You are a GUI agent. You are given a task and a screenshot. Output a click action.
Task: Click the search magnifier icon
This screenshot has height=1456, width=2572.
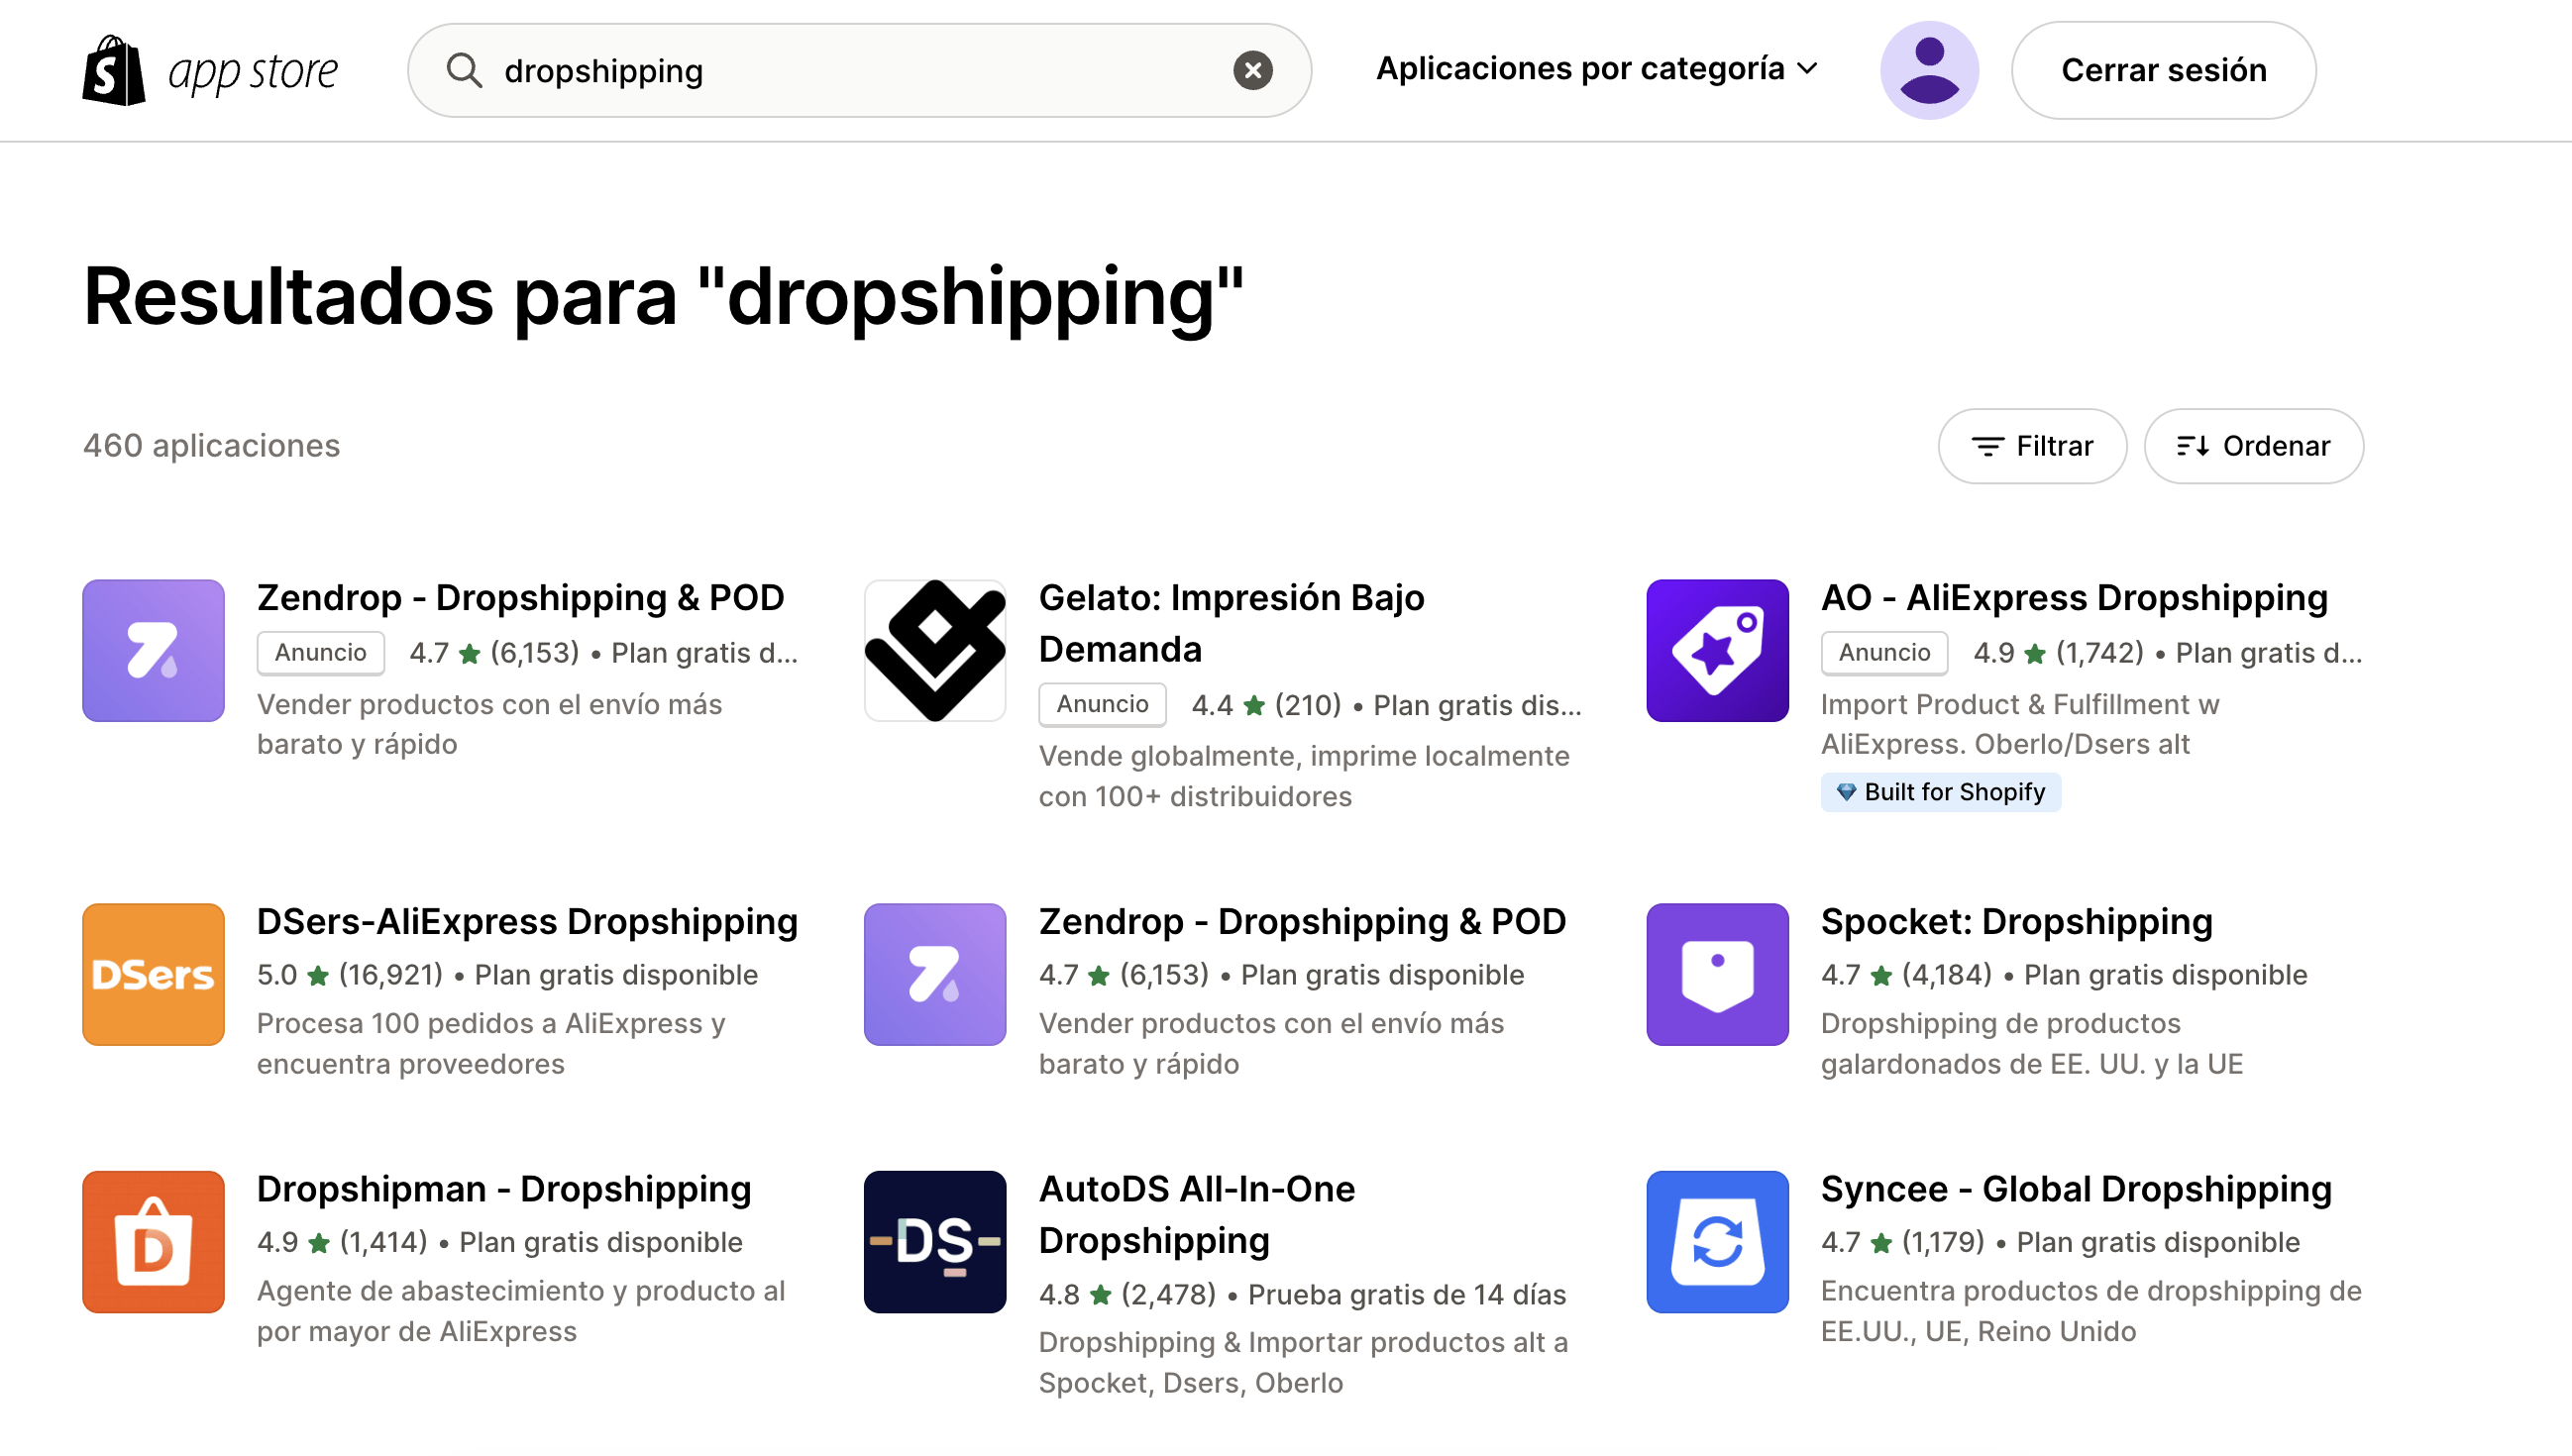[464, 70]
